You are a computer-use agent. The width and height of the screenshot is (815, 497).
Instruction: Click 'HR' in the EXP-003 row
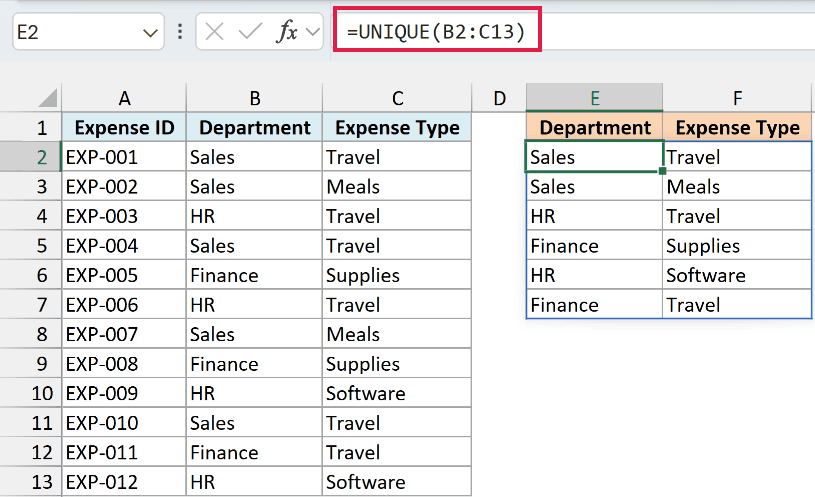(254, 216)
